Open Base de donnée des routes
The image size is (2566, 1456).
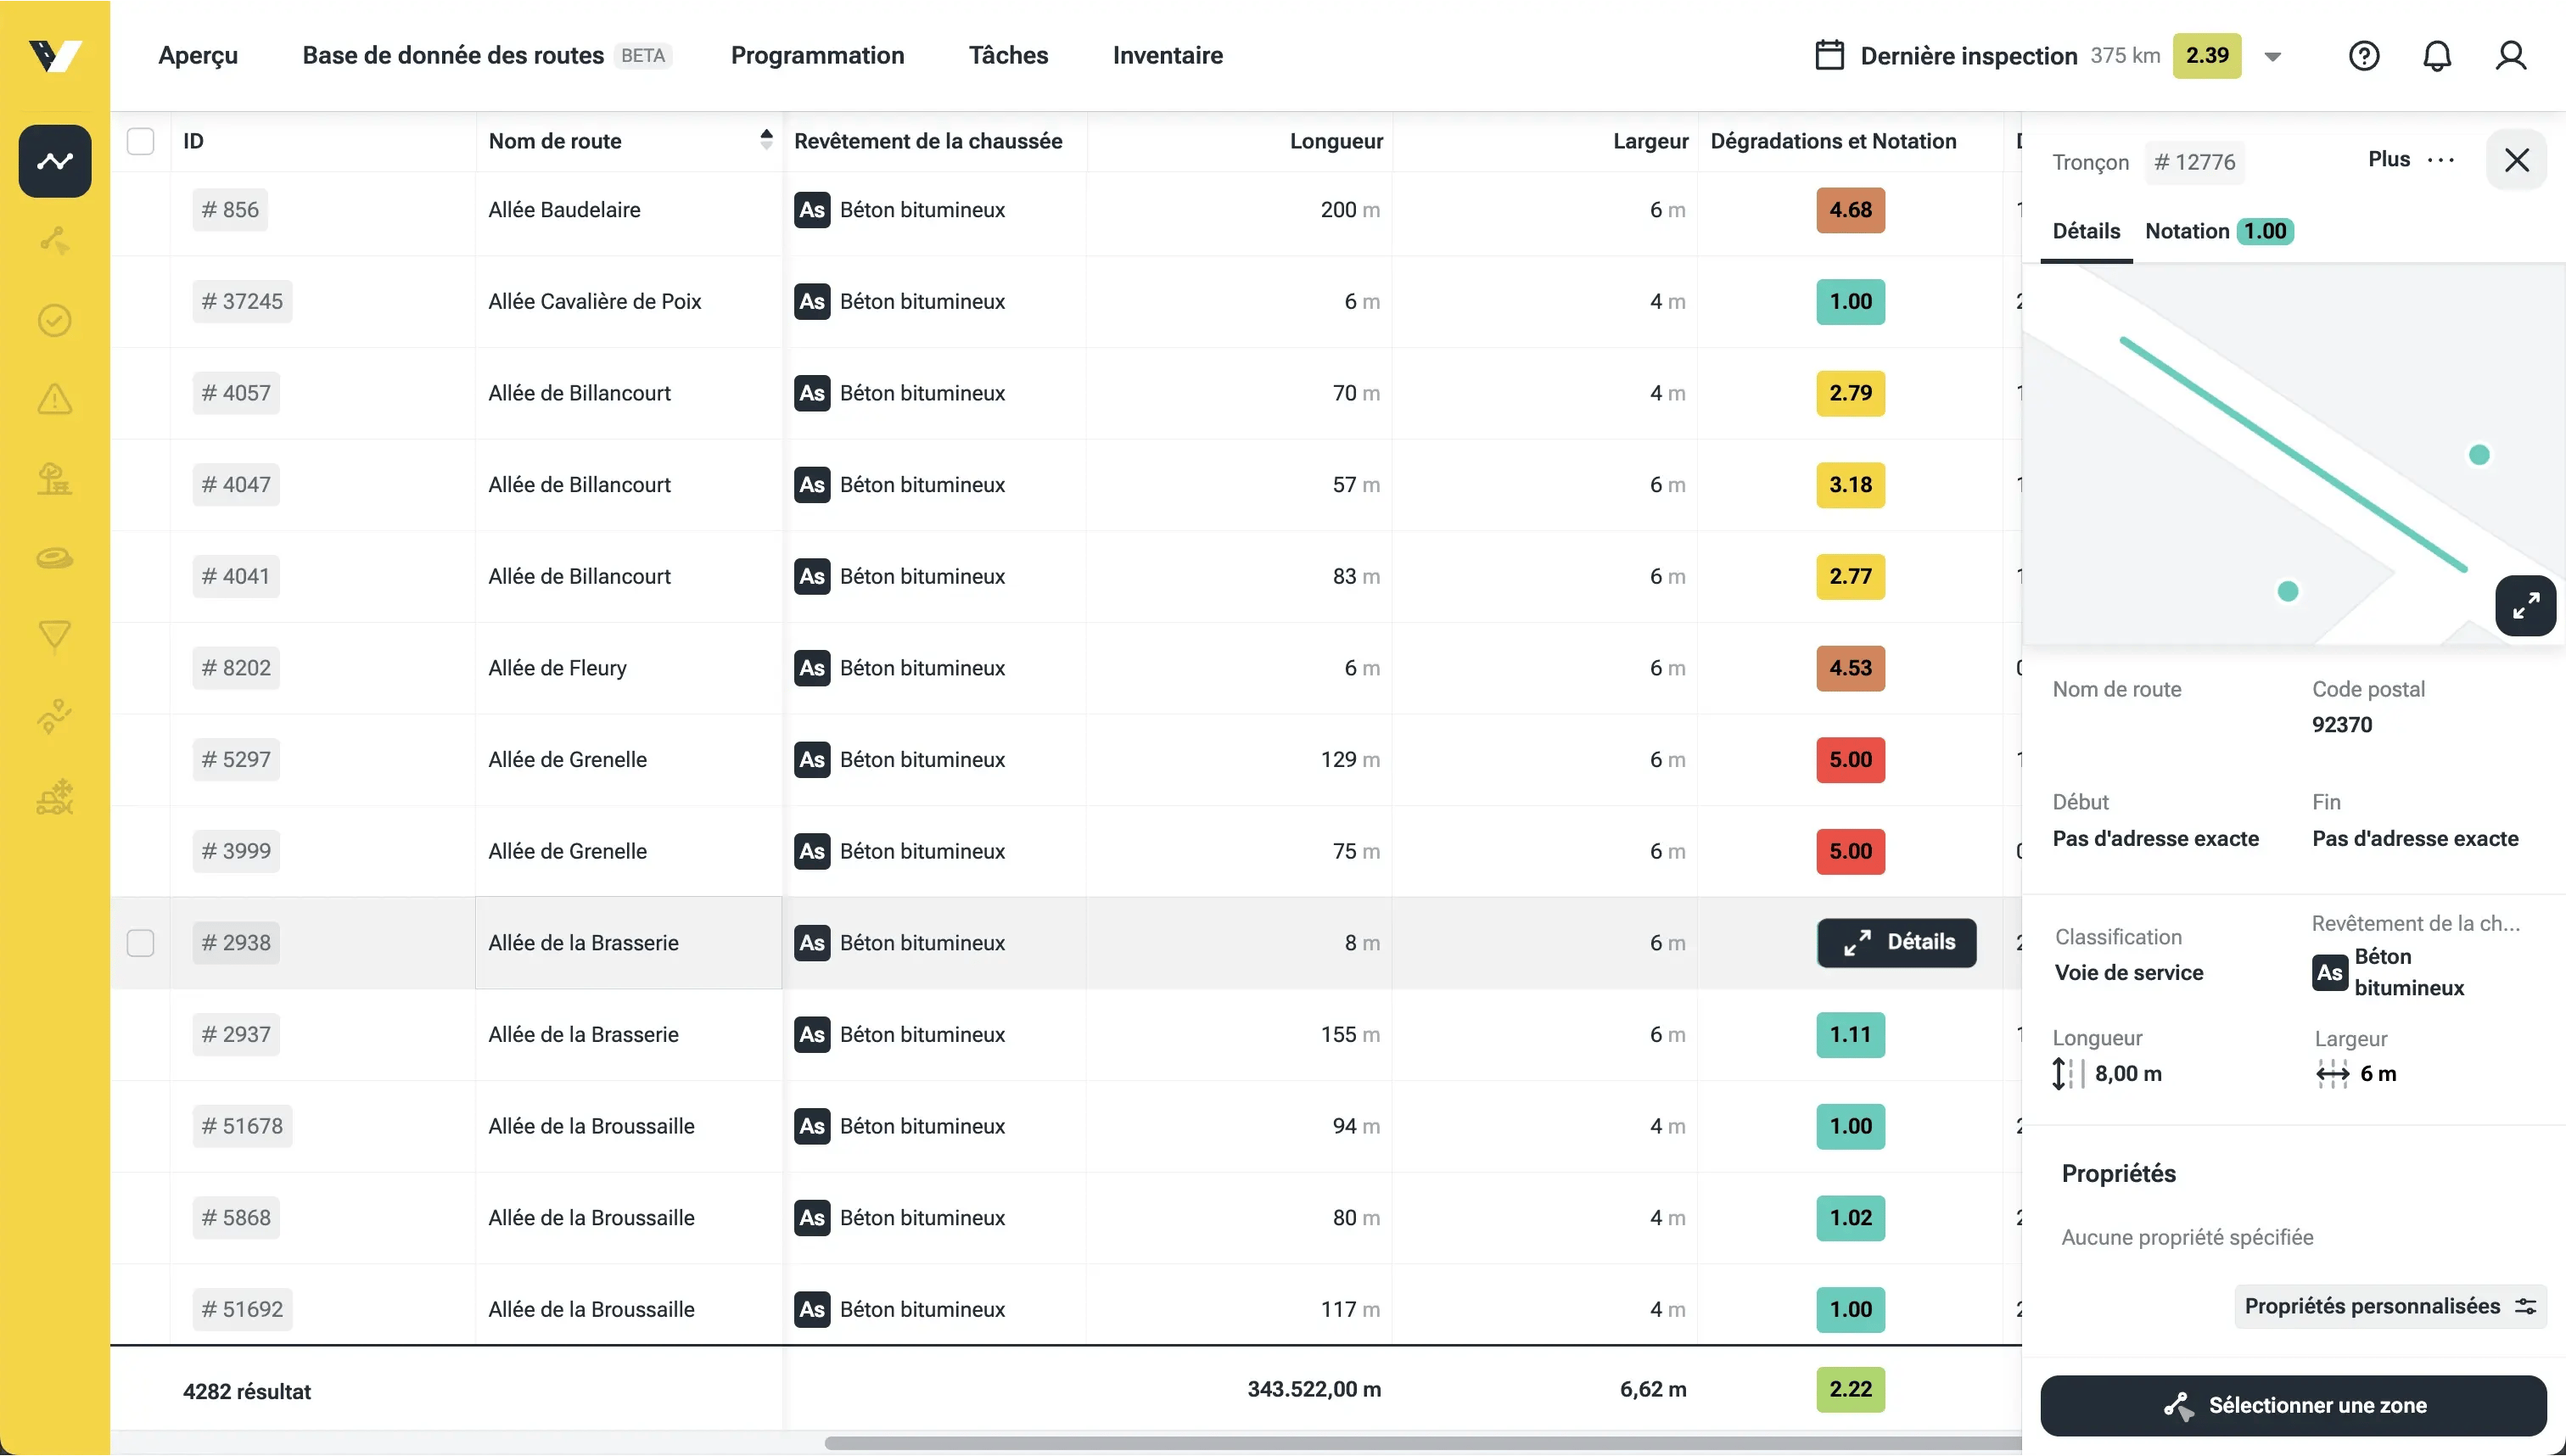coord(453,55)
